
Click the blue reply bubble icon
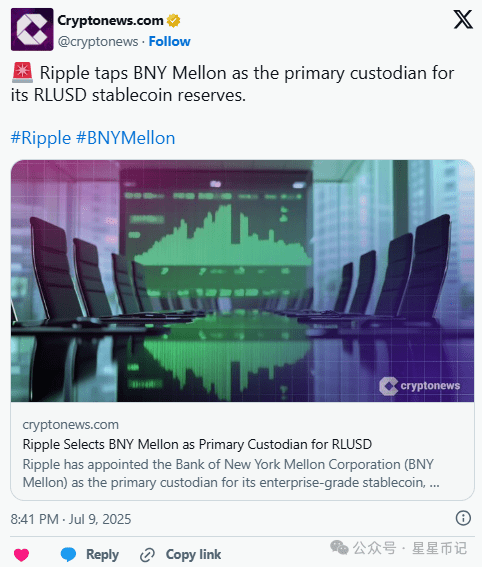(x=68, y=554)
